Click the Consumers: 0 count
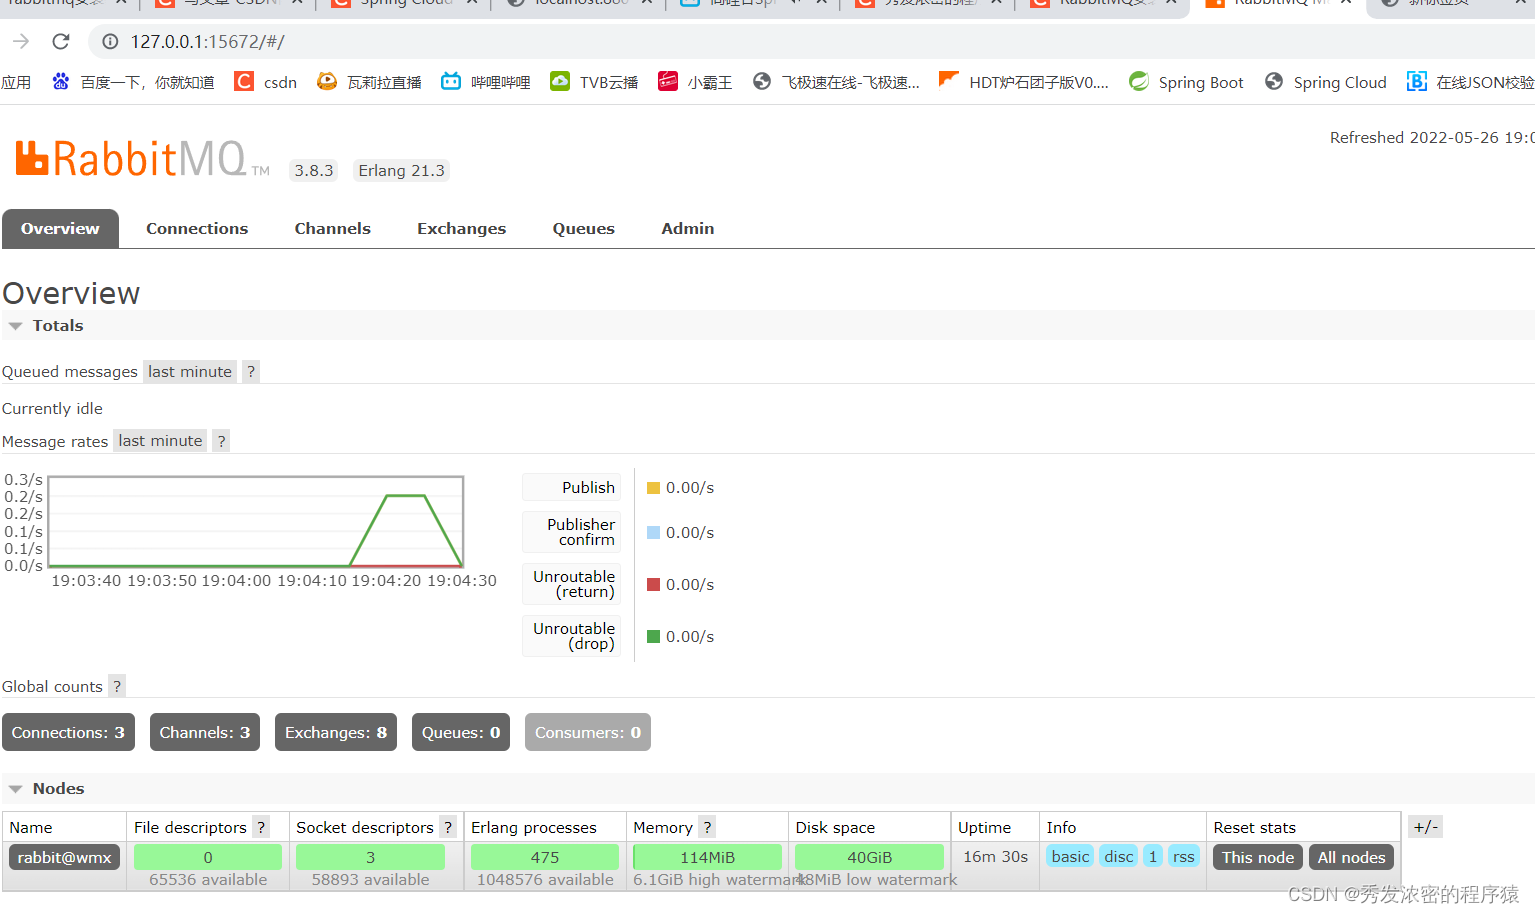This screenshot has width=1535, height=913. click(588, 732)
